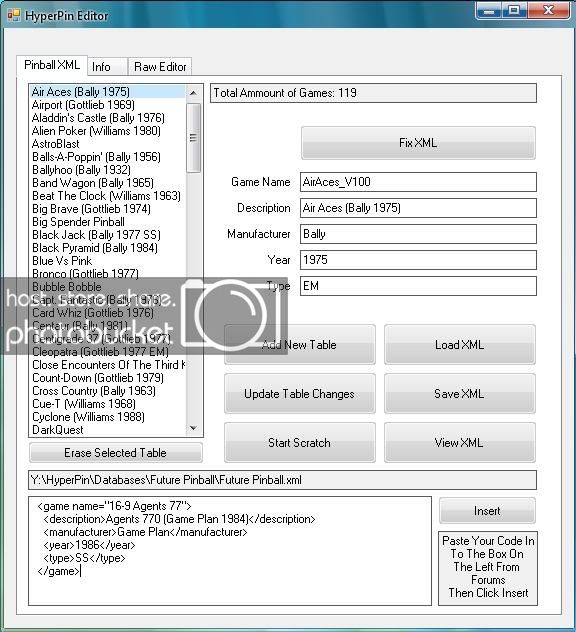The width and height of the screenshot is (576, 632).
Task: Click the game list scroll up arrow
Action: tap(193, 93)
